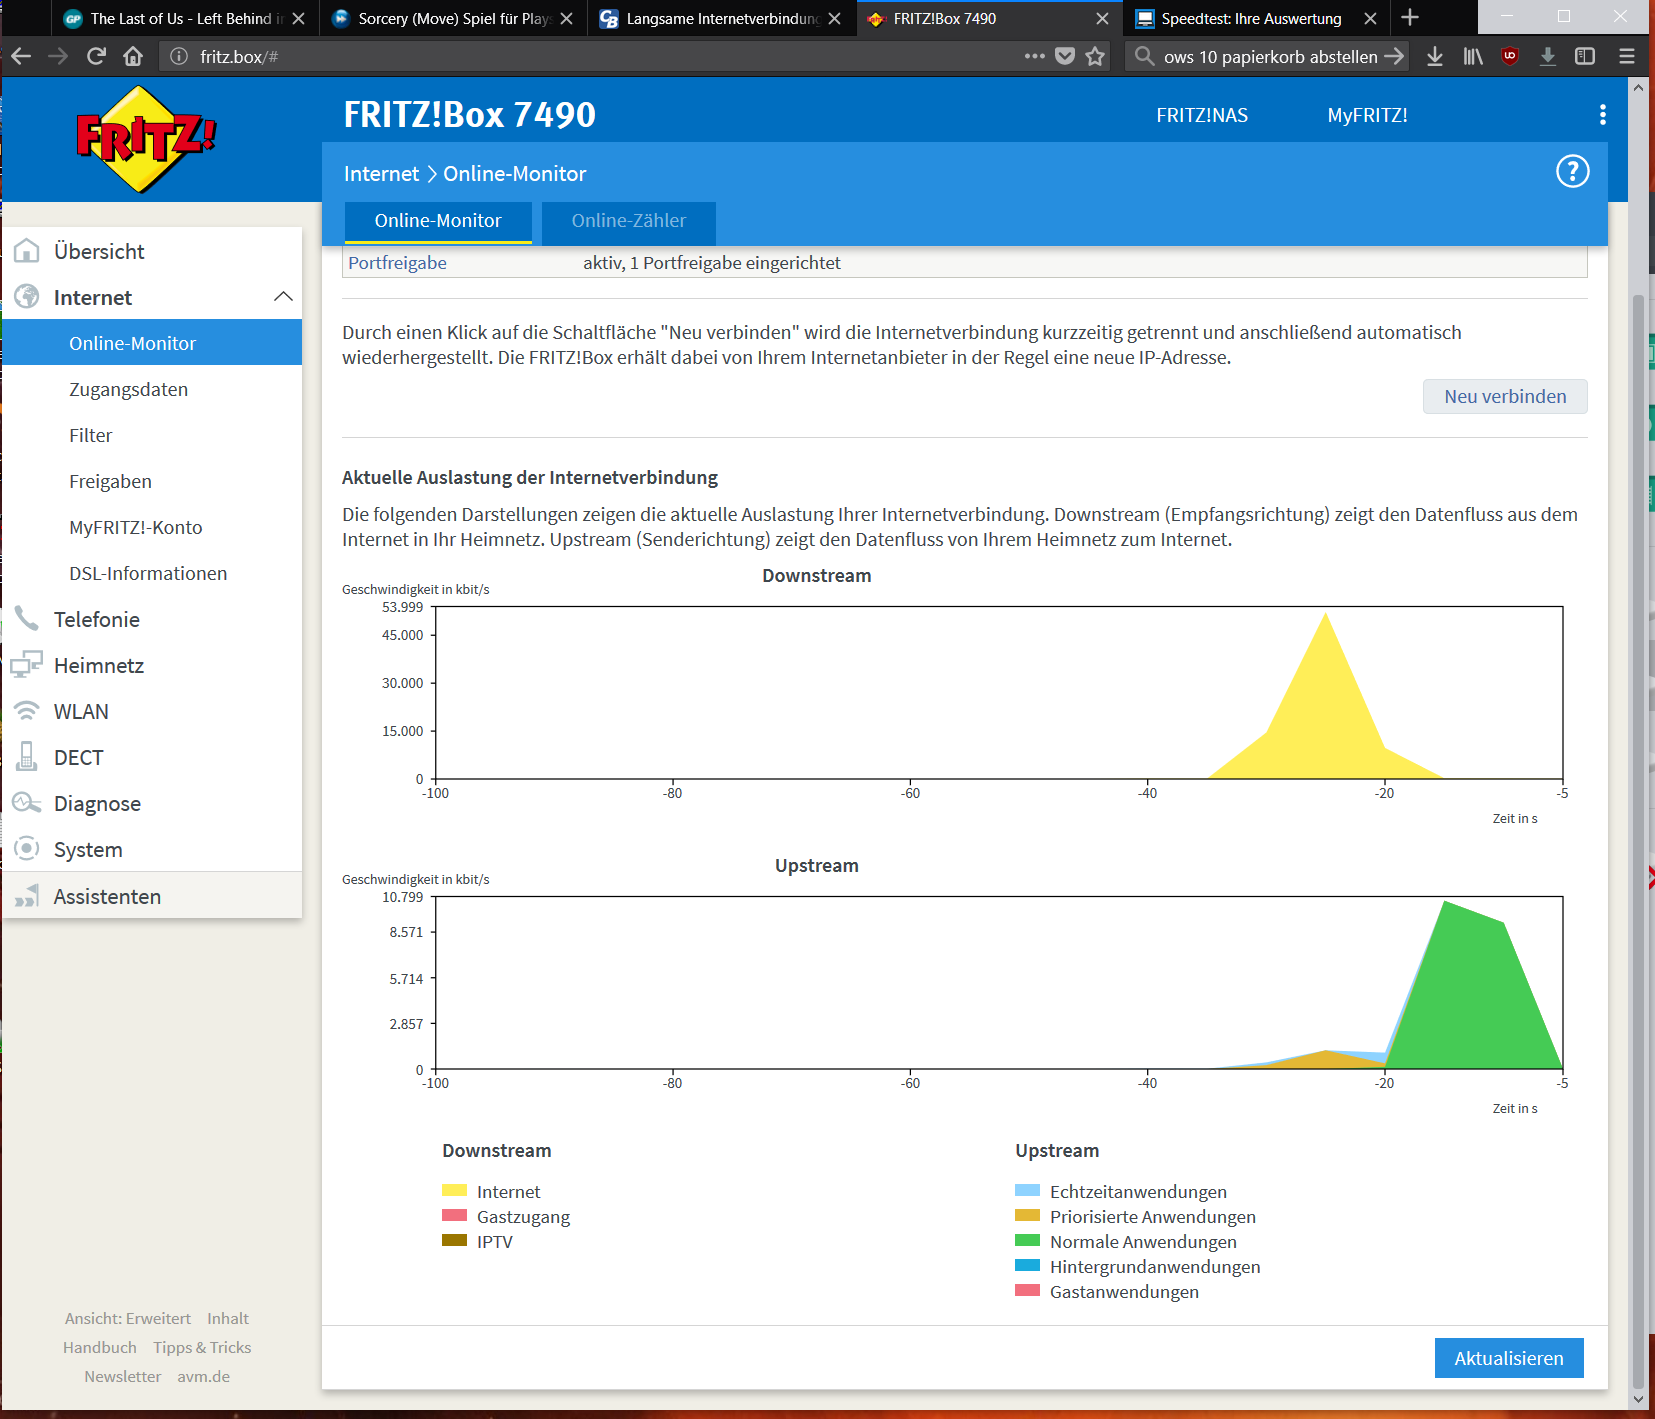
Task: Click the Internet globe icon in sidebar
Action: (27, 297)
